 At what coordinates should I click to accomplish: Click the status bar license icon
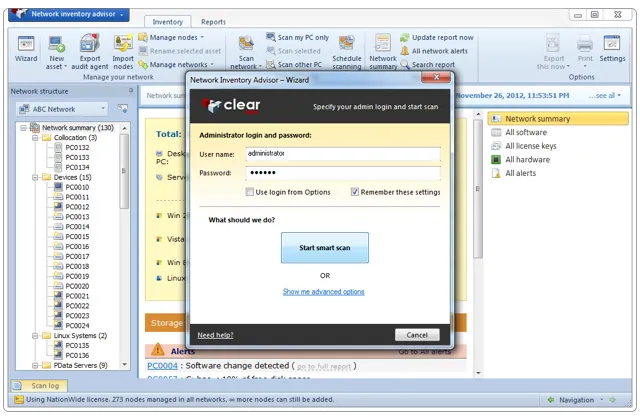pyautogui.click(x=19, y=400)
